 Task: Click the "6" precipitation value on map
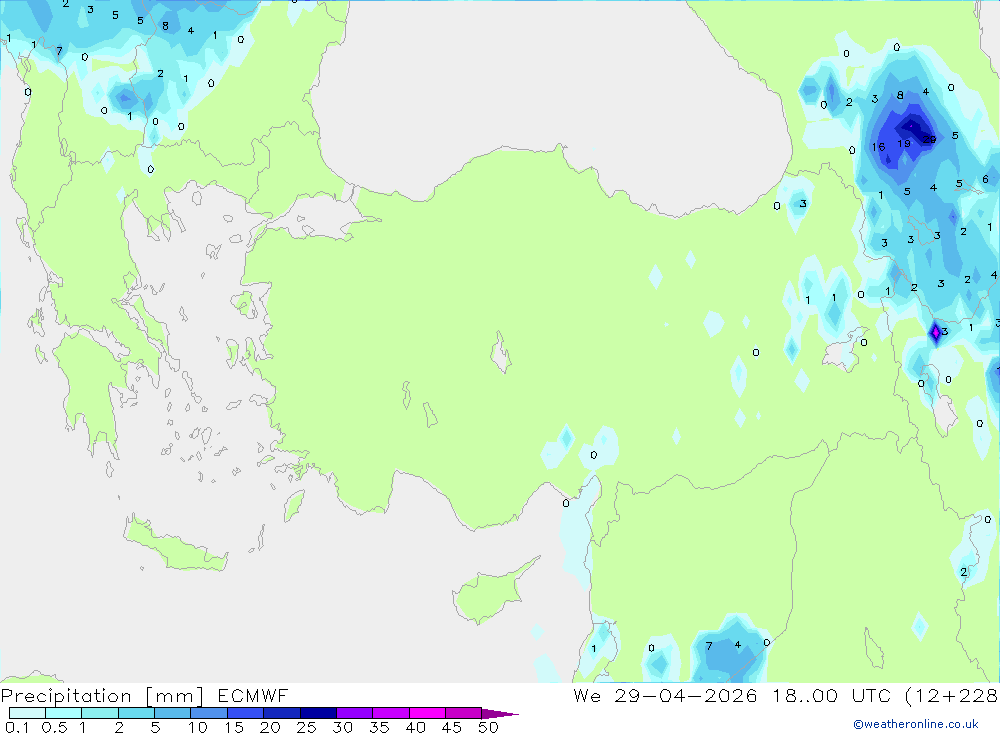pyautogui.click(x=985, y=179)
